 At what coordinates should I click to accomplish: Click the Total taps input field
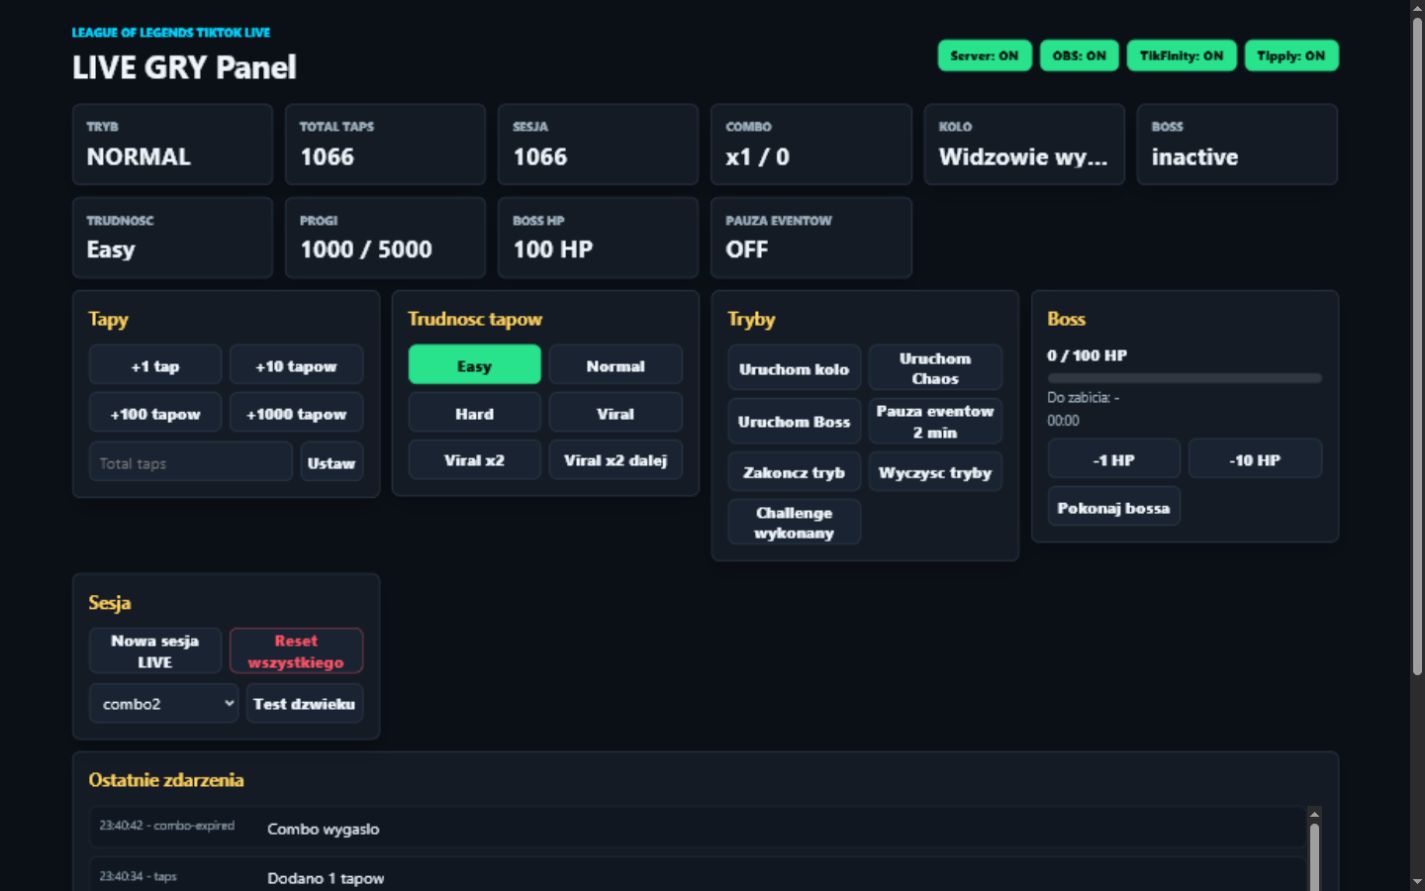click(x=191, y=462)
